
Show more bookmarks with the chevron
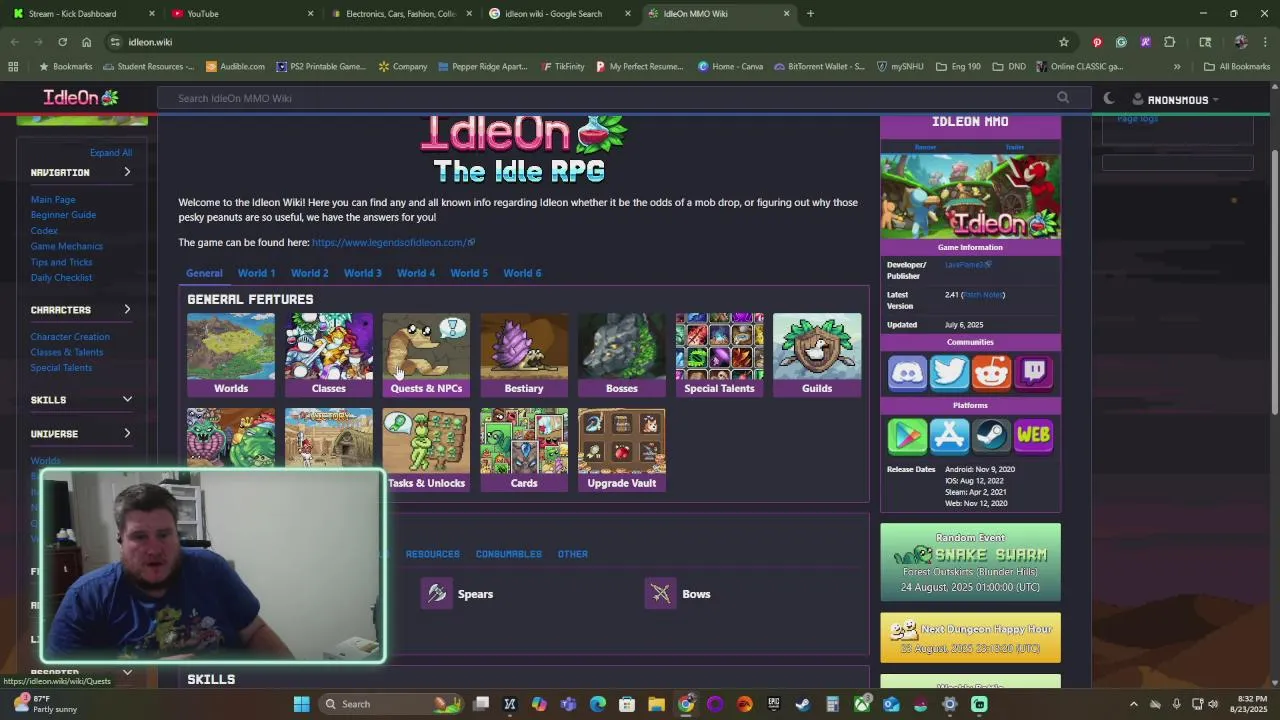click(1177, 67)
